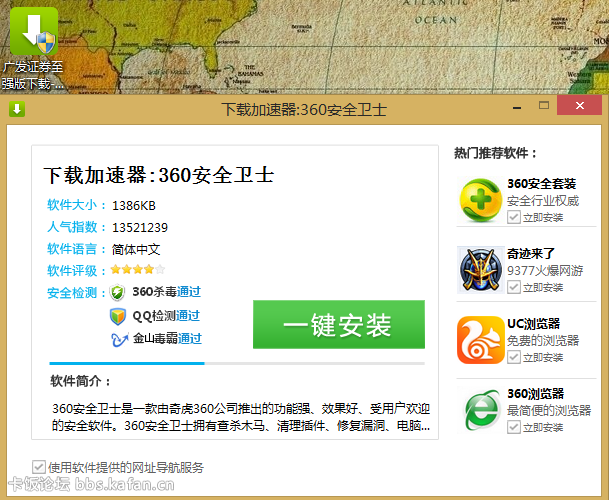This screenshot has height=500, width=609.
Task: Click the 1386KB software size value
Action: (134, 205)
